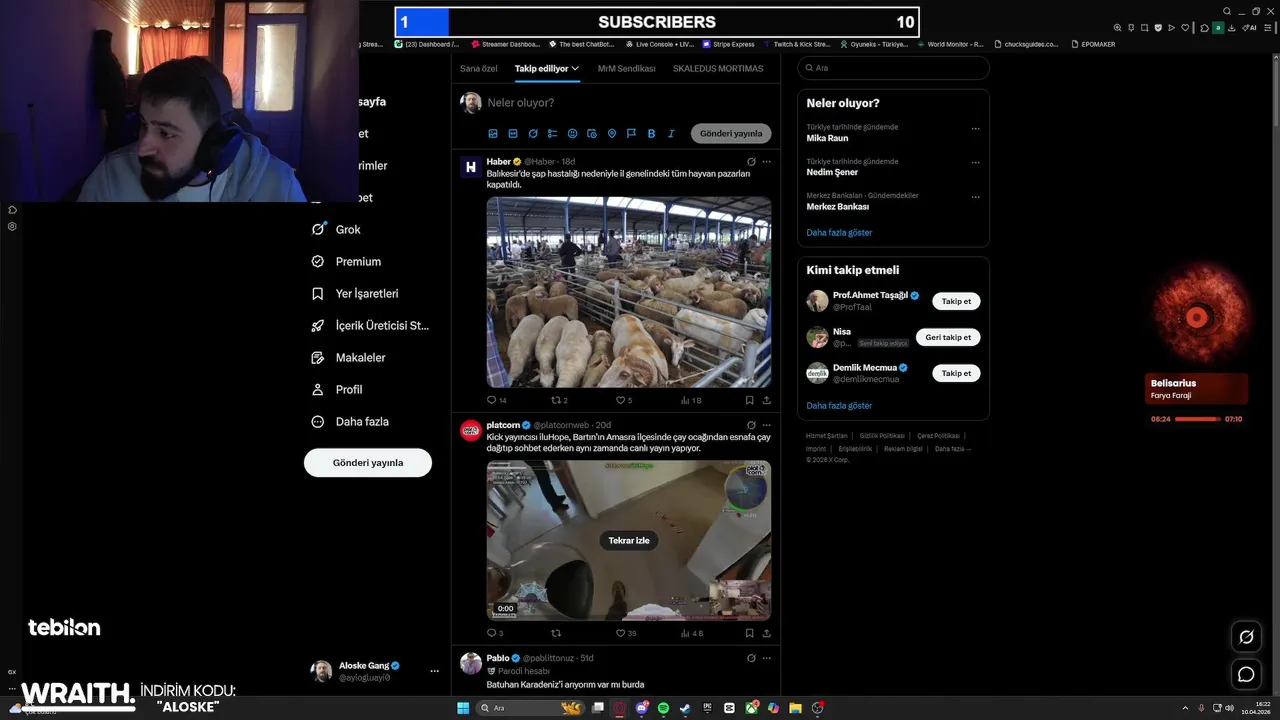The width and height of the screenshot is (1280, 720).
Task: Bookmark the Haber post
Action: click(x=749, y=400)
